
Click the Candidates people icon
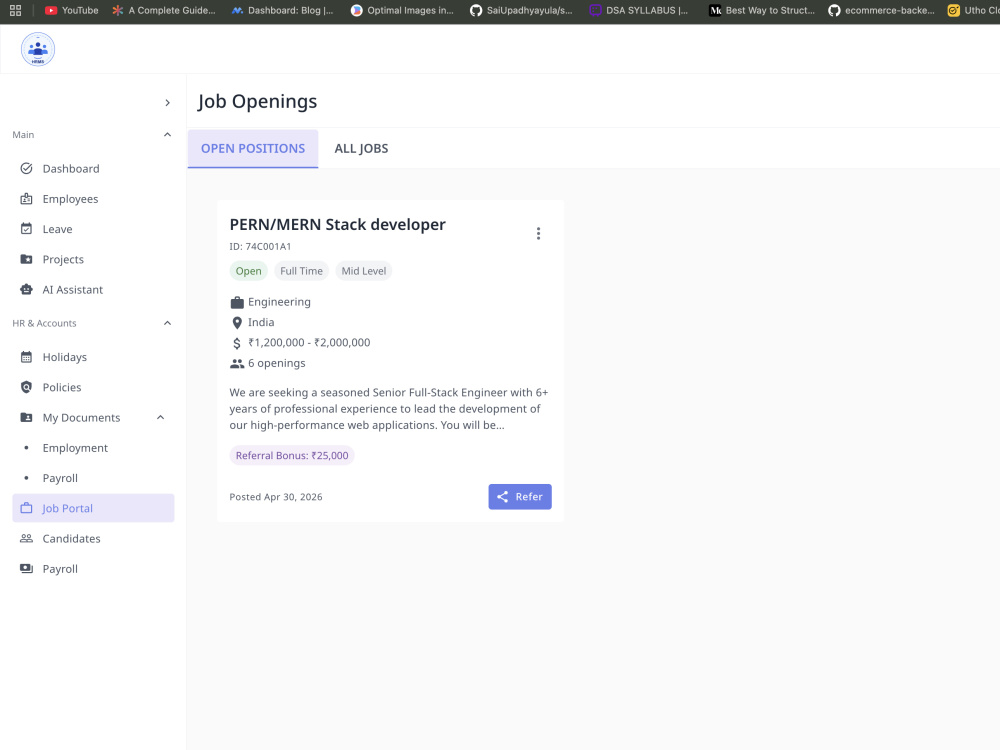(x=26, y=538)
